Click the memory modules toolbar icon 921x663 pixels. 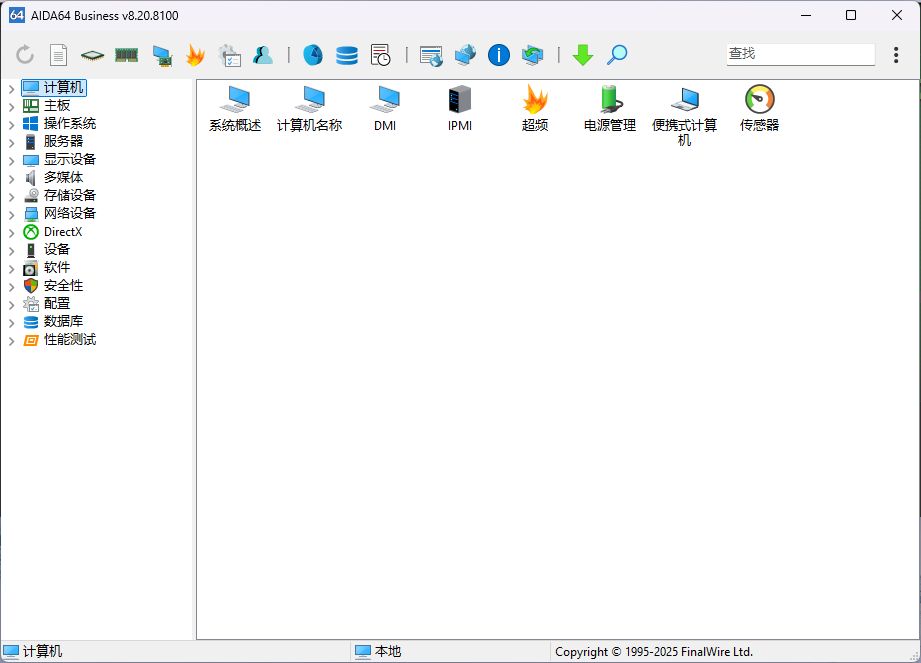(127, 55)
